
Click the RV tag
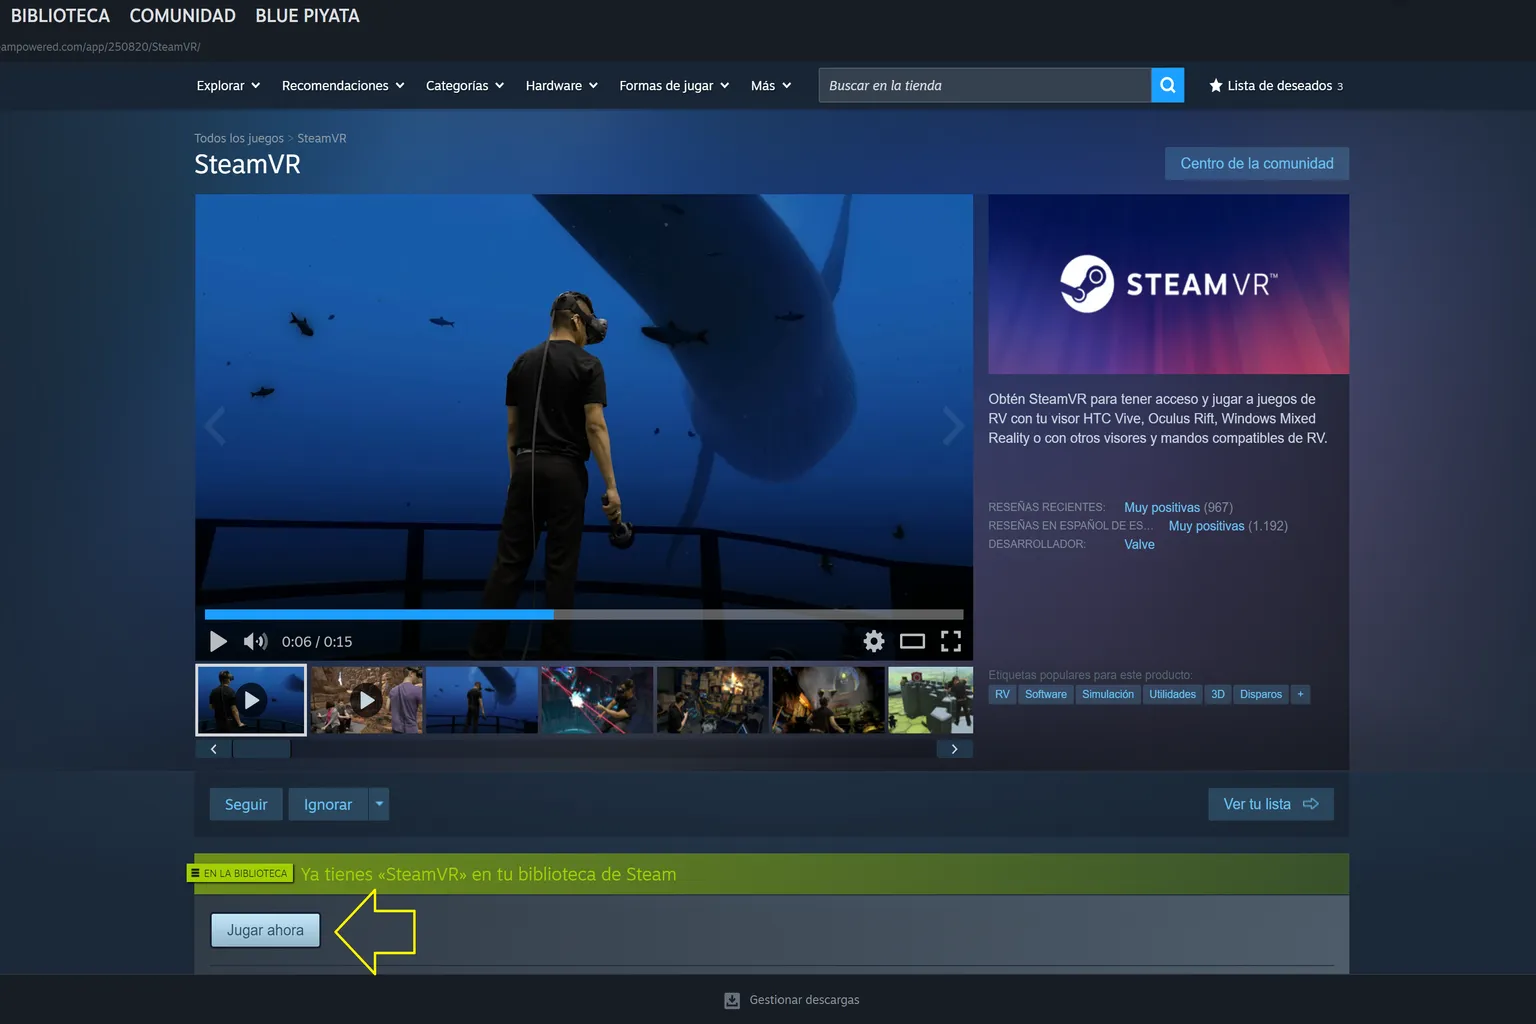tap(1002, 694)
